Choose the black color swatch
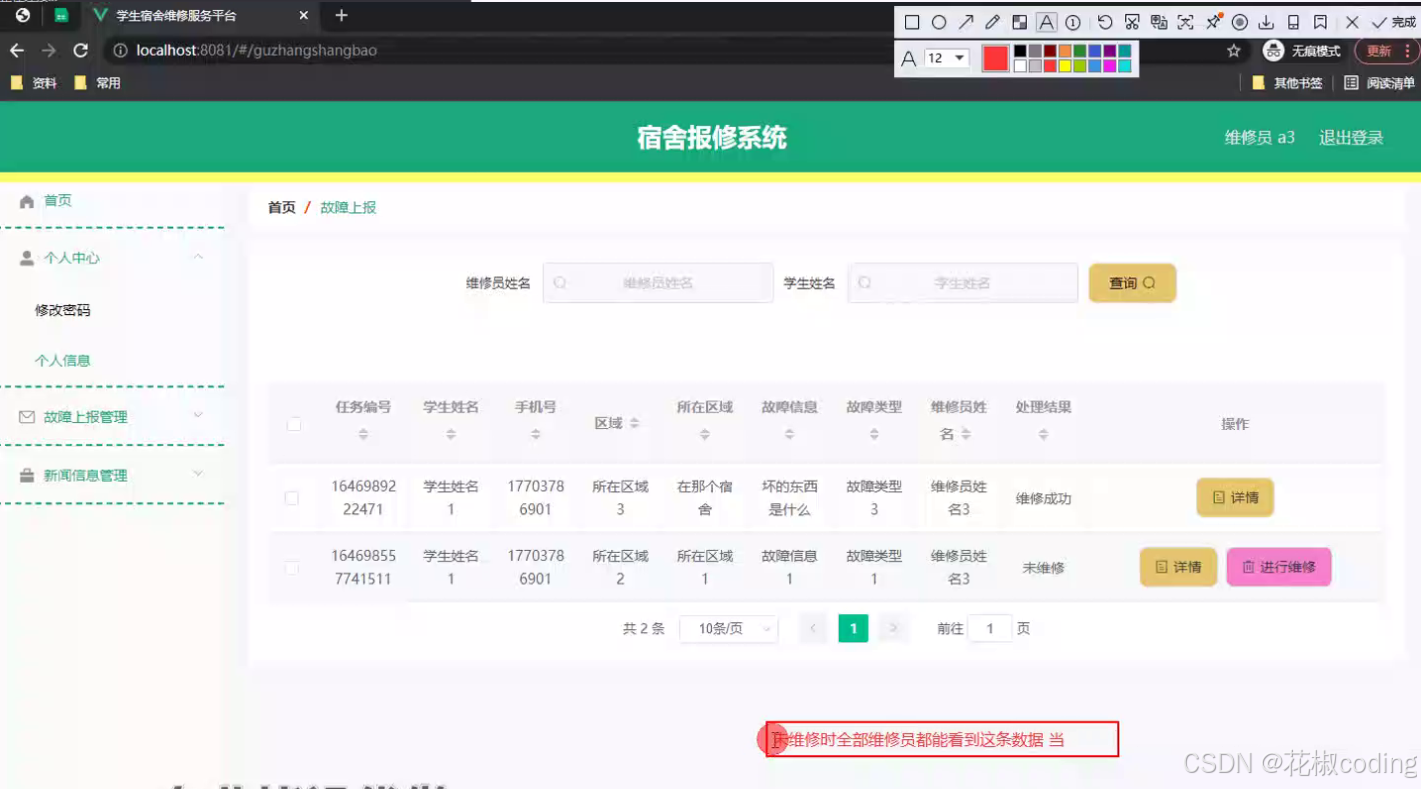This screenshot has width=1421, height=789. 1020,51
